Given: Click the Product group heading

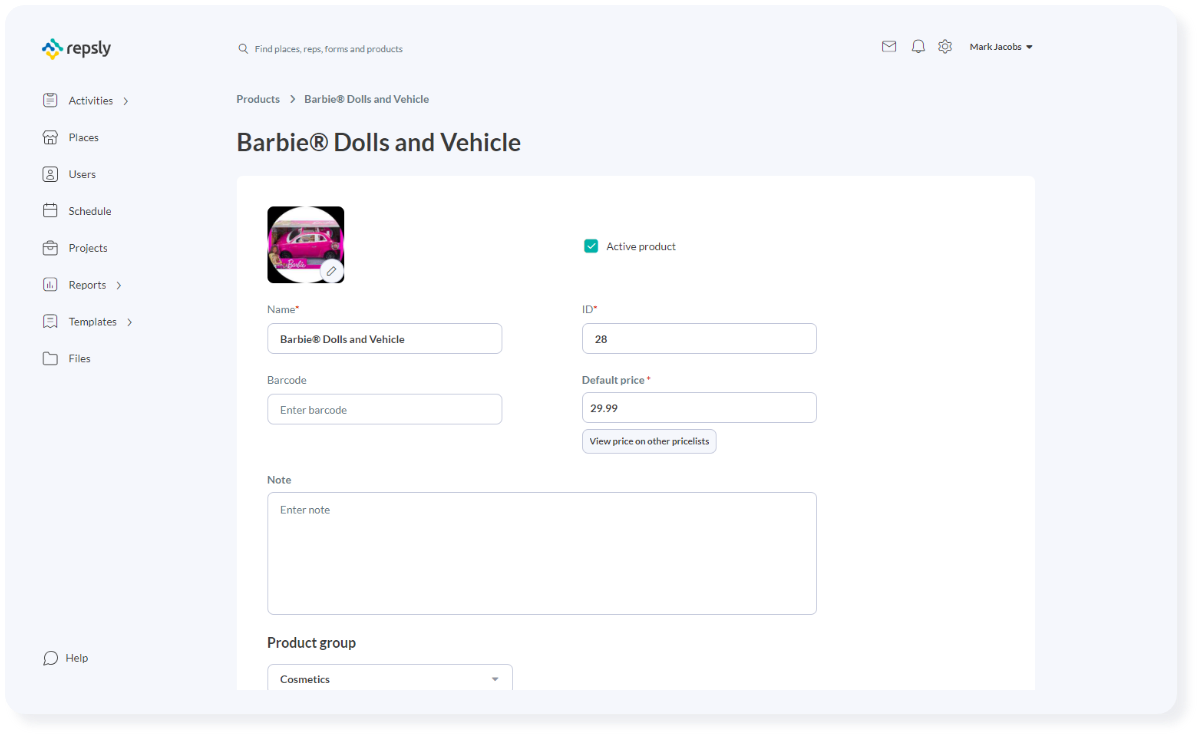Looking at the screenshot, I should 311,643.
